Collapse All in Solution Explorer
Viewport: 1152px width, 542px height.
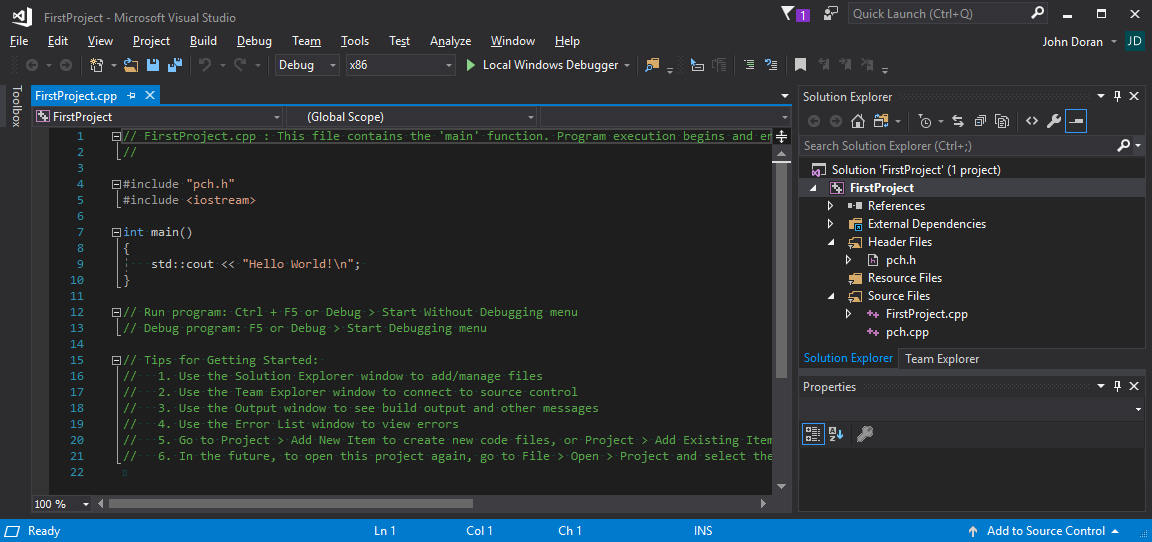click(980, 121)
